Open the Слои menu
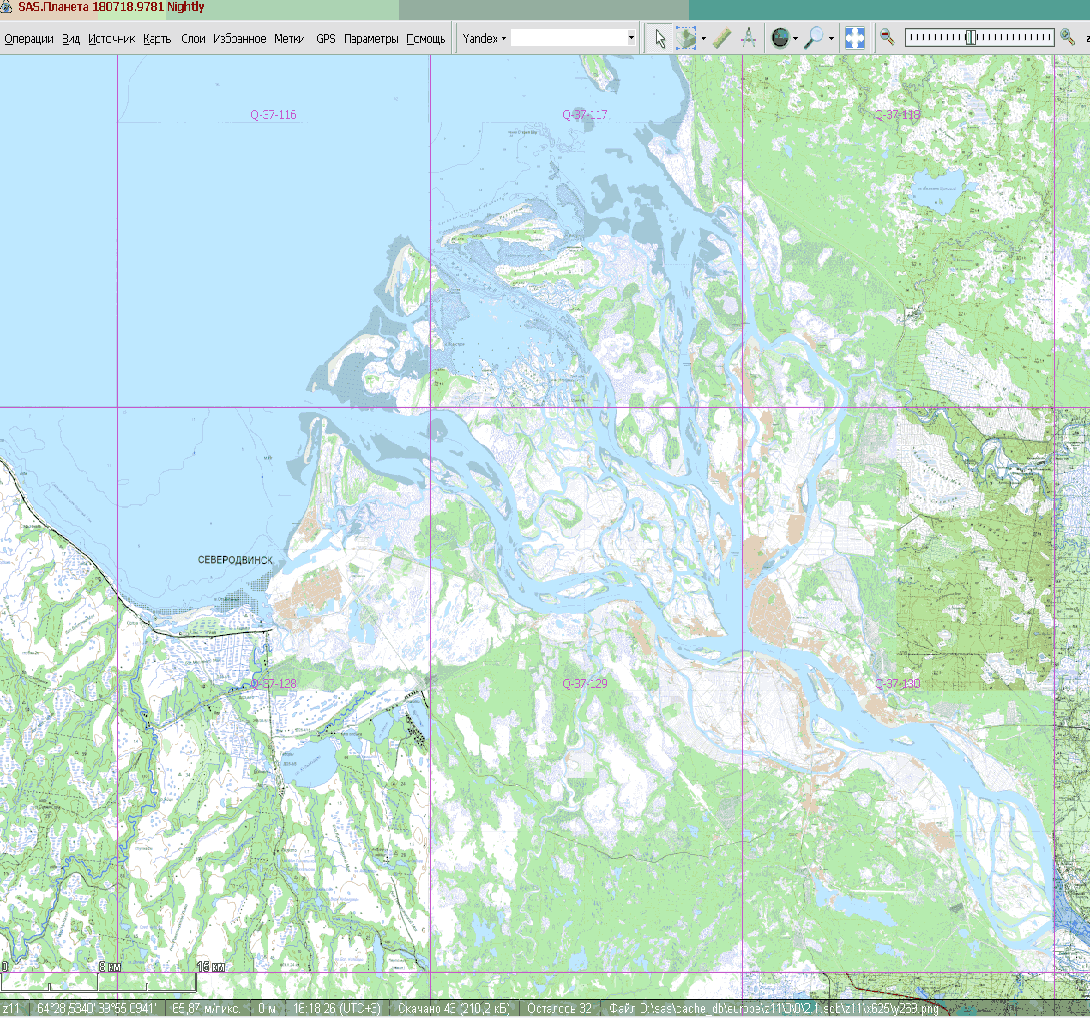 193,39
